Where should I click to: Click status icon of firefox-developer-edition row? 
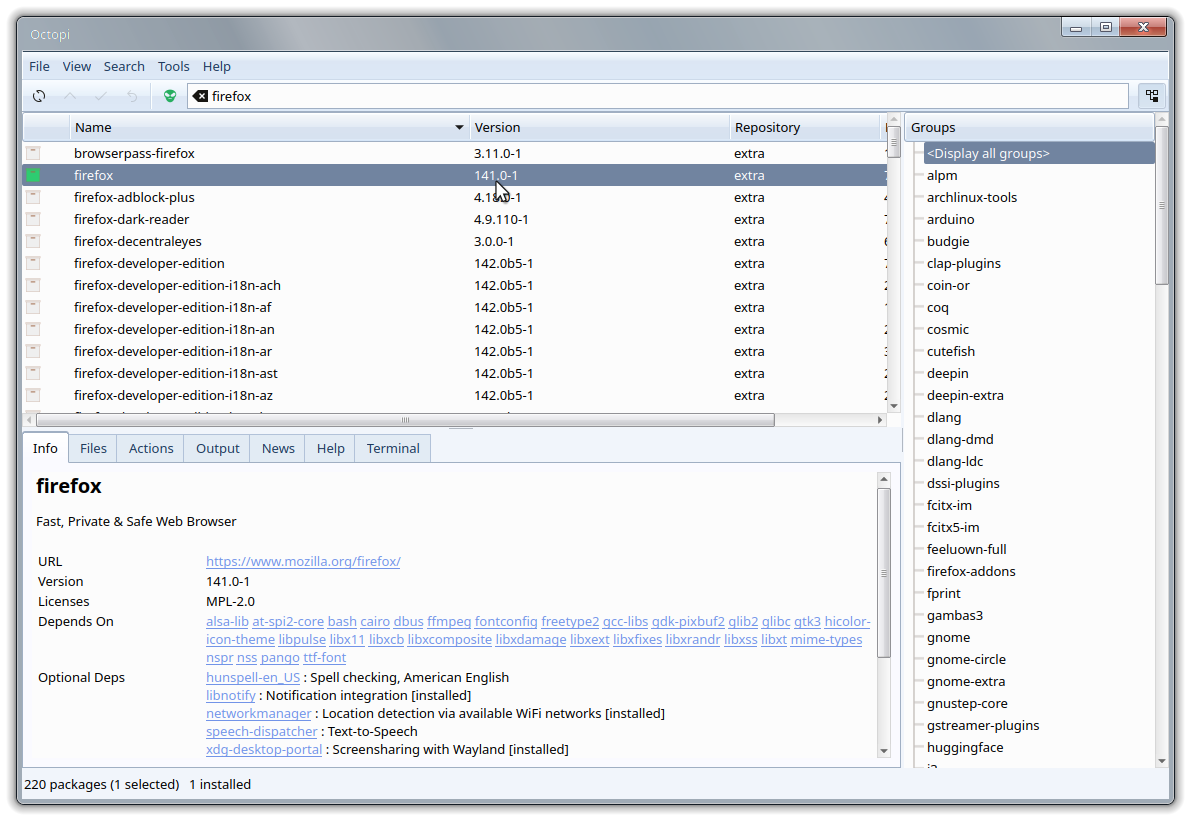coord(33,263)
